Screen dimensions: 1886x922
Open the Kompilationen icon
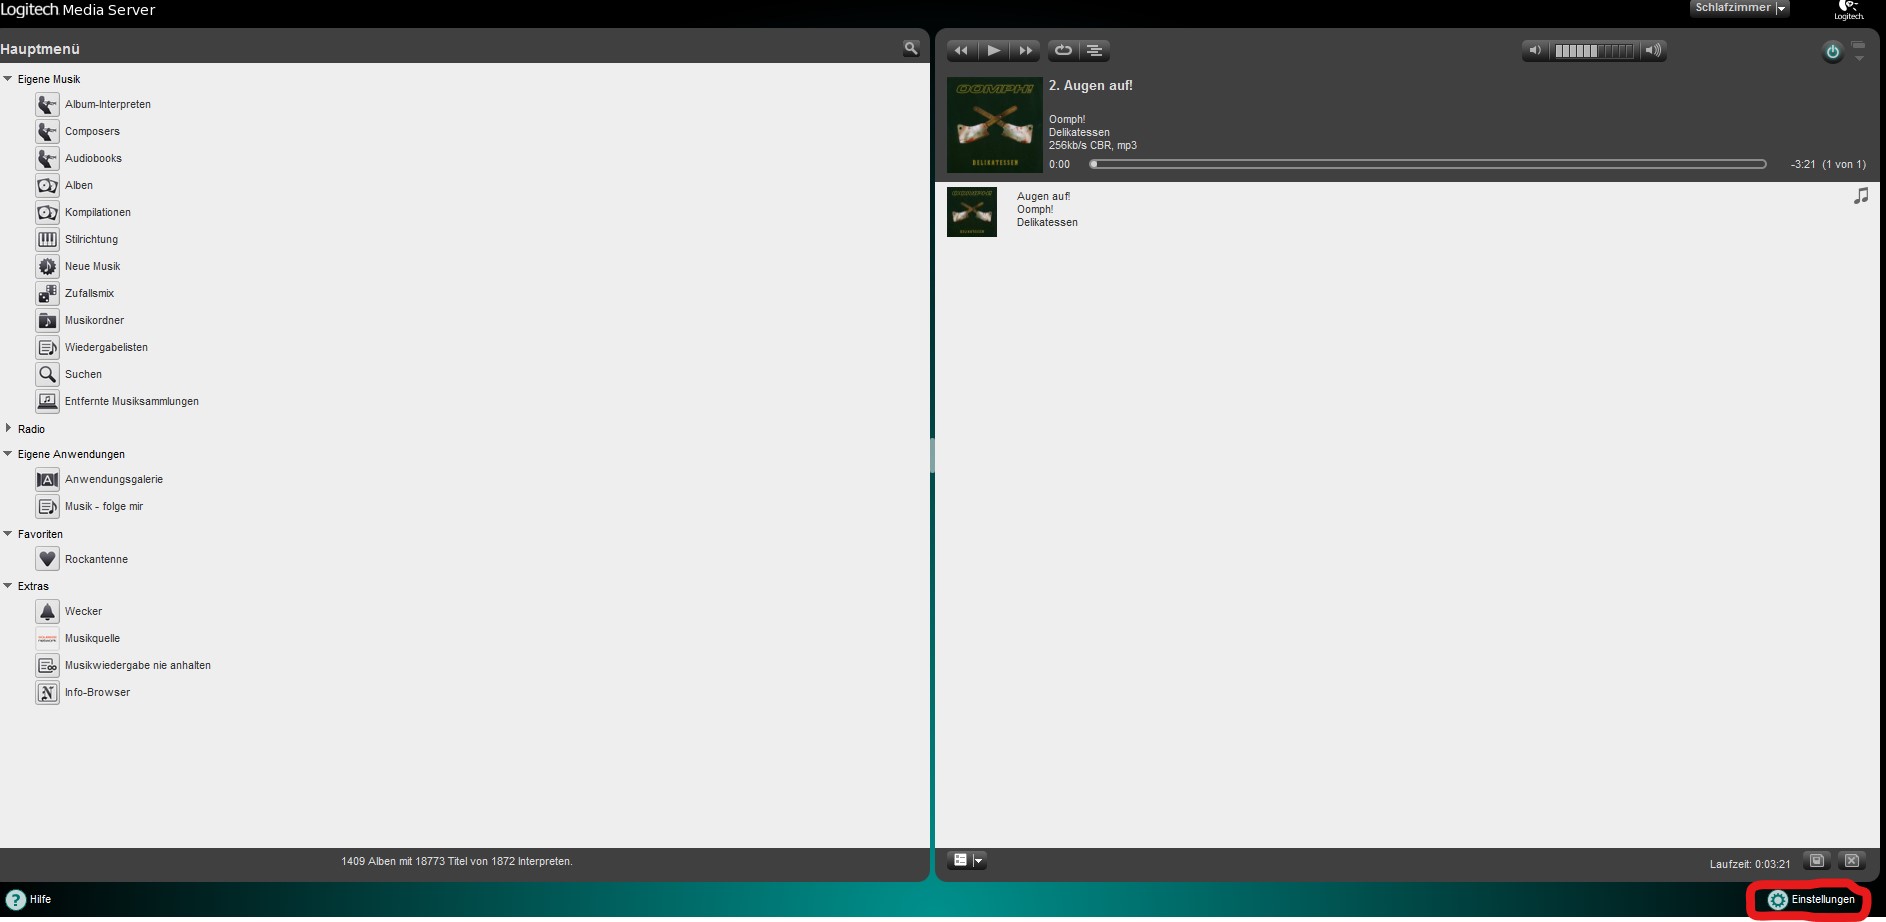pyautogui.click(x=47, y=212)
